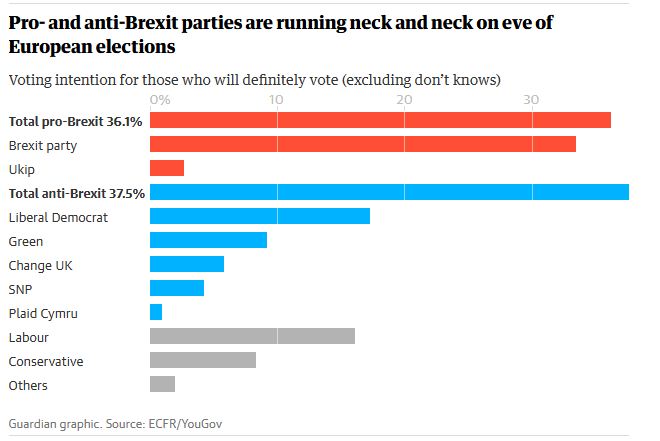Select the 'Liberal Democrat' row label
This screenshot has height=441, width=660.
tap(57, 217)
